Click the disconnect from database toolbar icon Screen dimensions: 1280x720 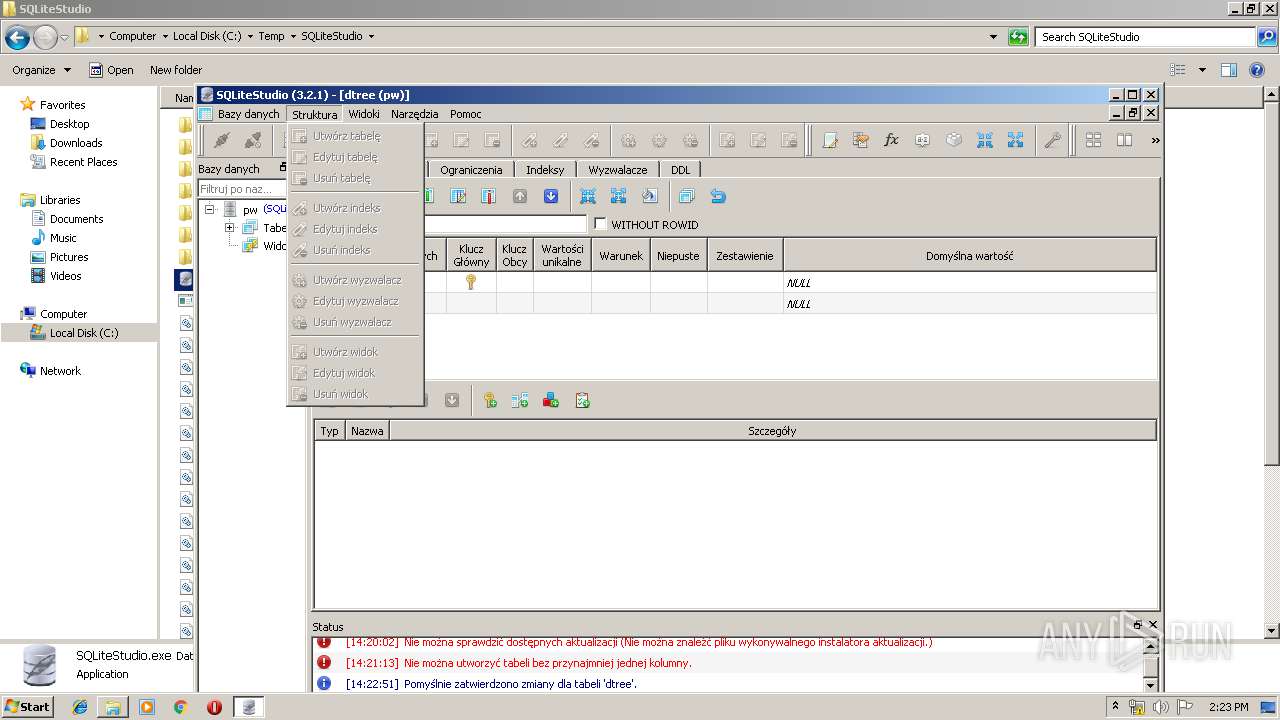coord(253,141)
